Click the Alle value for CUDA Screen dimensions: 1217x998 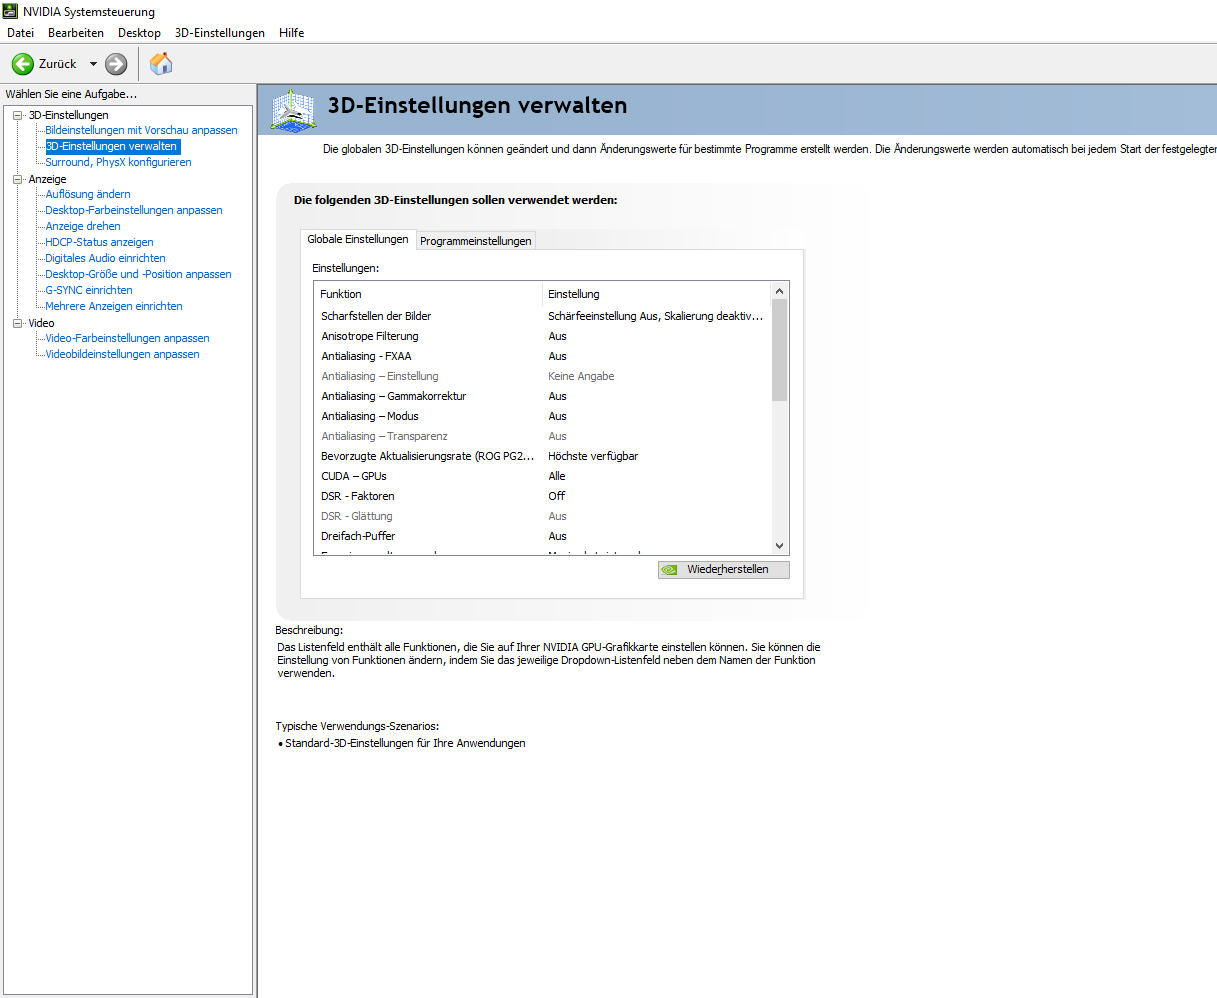coord(557,476)
